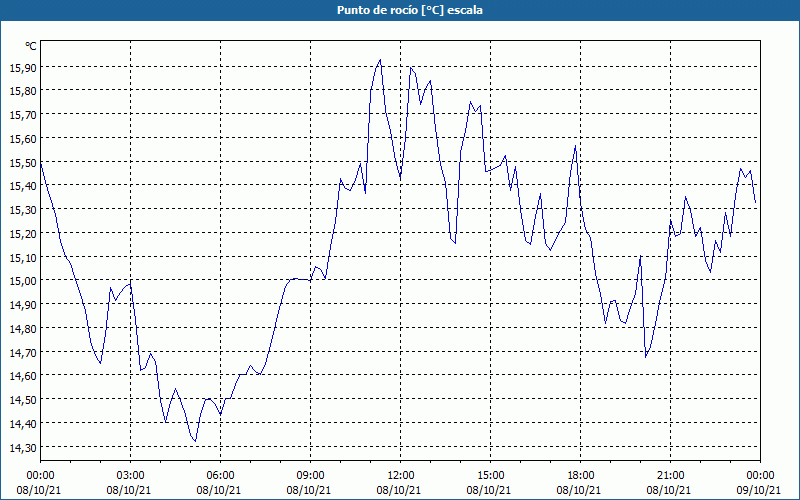
Task: Click the 14,40 y-axis value
Action: tap(22, 423)
